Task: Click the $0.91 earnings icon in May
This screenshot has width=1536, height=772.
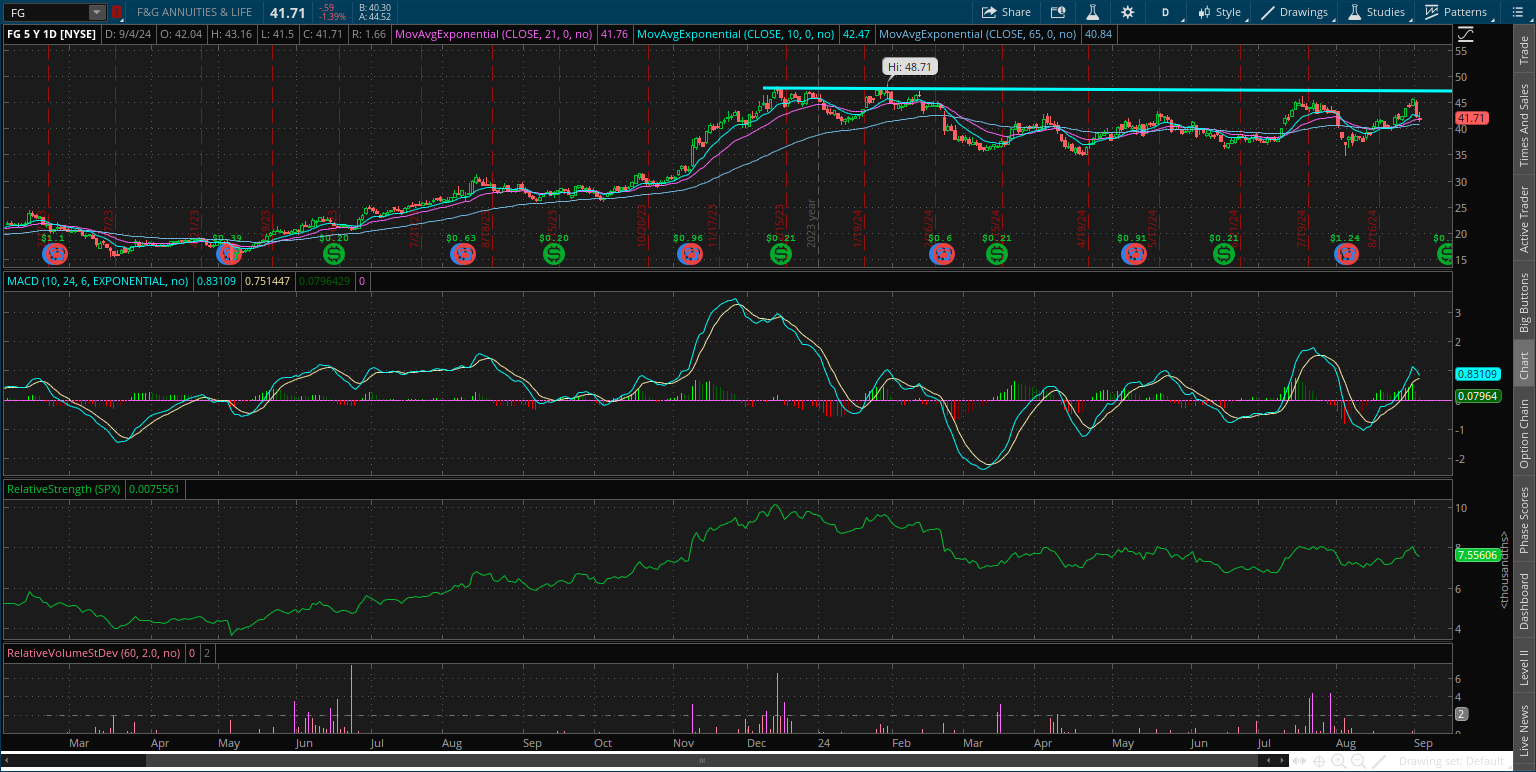Action: pos(1132,254)
